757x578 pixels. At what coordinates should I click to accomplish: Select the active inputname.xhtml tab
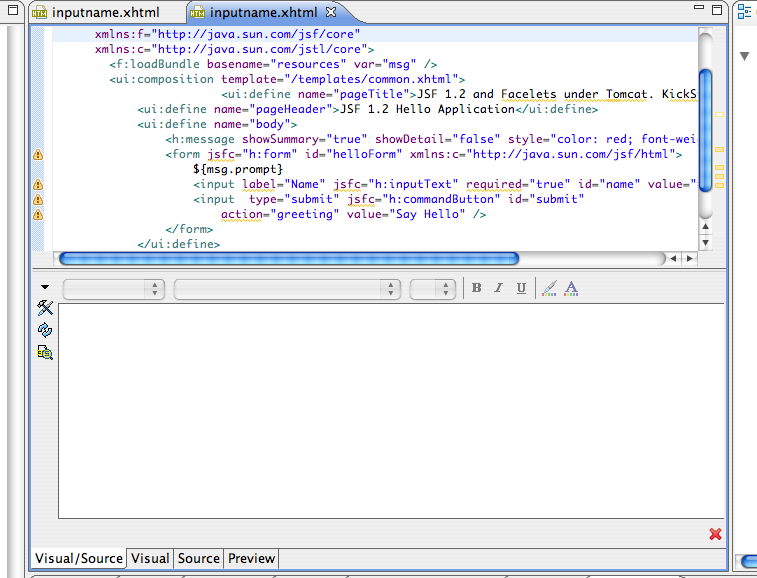click(x=263, y=13)
